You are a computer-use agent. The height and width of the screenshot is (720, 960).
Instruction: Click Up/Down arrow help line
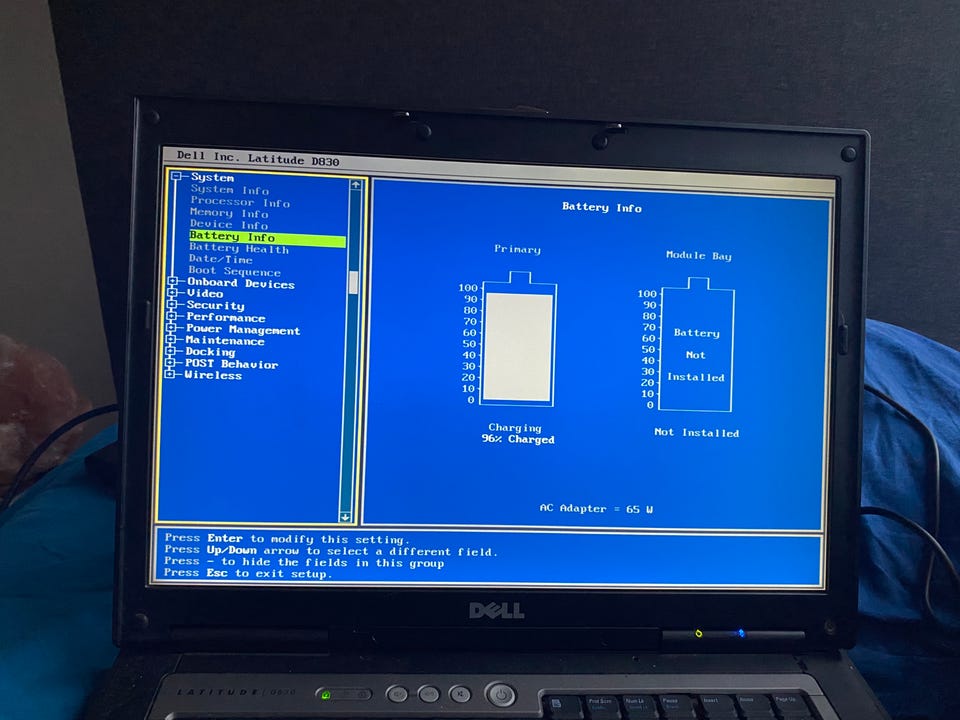coord(331,550)
